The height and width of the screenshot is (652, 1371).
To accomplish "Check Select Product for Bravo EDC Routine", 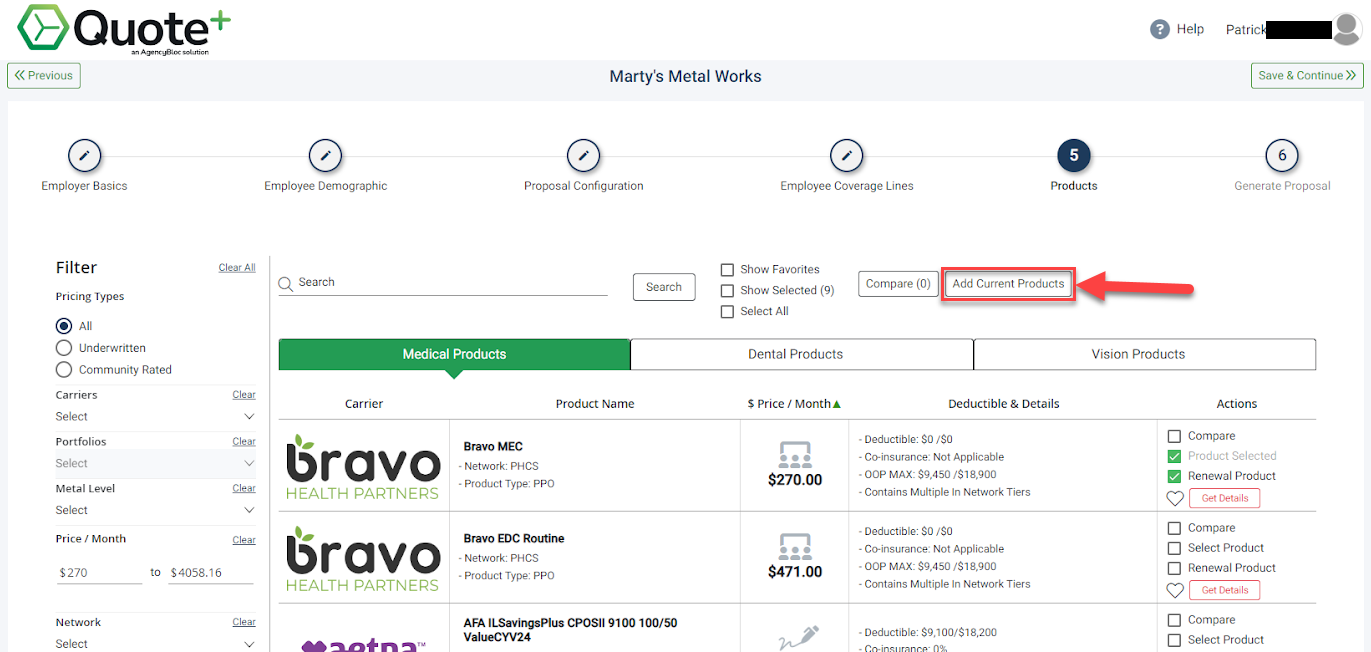I will tap(1174, 548).
